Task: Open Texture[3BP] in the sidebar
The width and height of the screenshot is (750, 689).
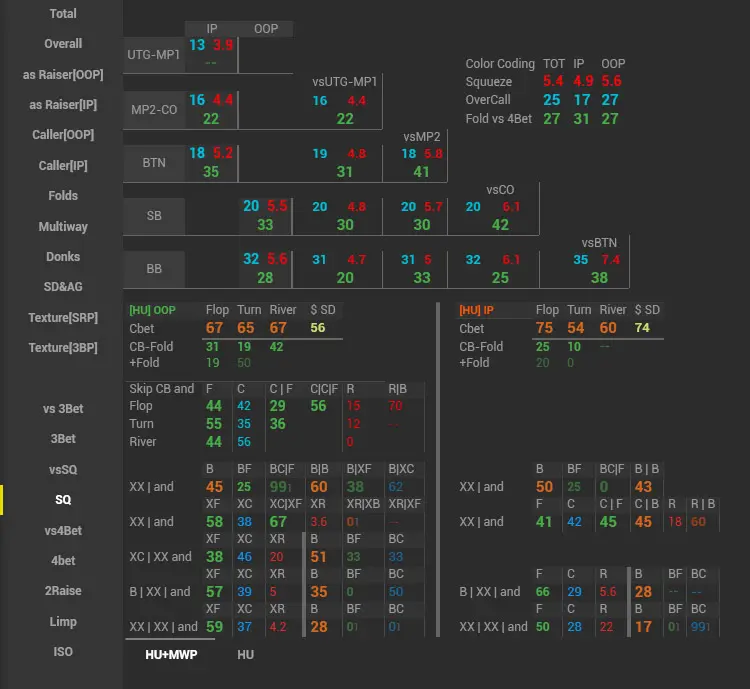Action: (x=63, y=348)
